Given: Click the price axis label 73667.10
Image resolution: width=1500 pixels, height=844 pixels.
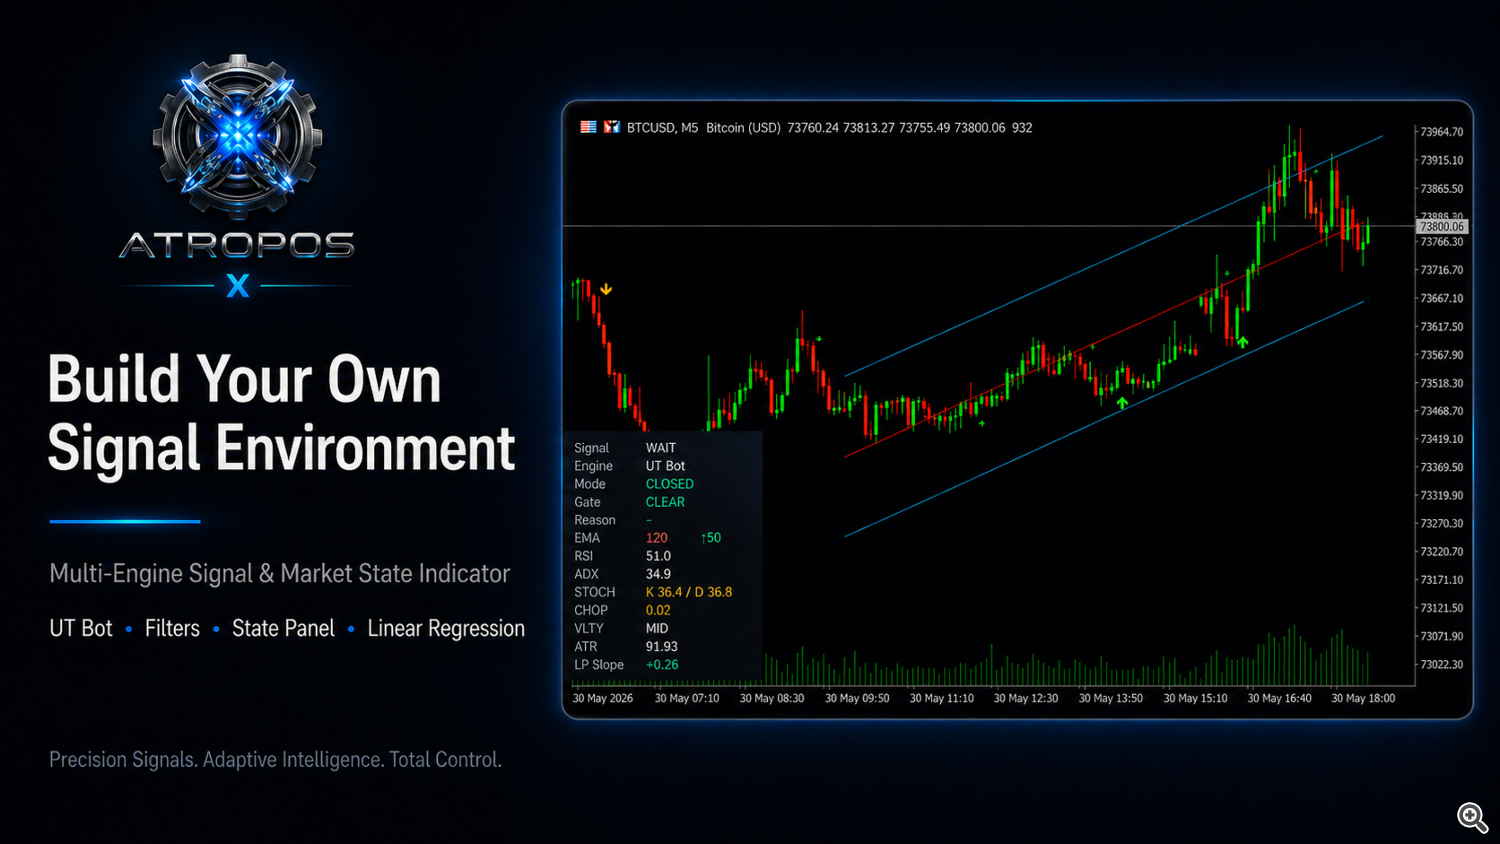Looking at the screenshot, I should pos(1442,298).
